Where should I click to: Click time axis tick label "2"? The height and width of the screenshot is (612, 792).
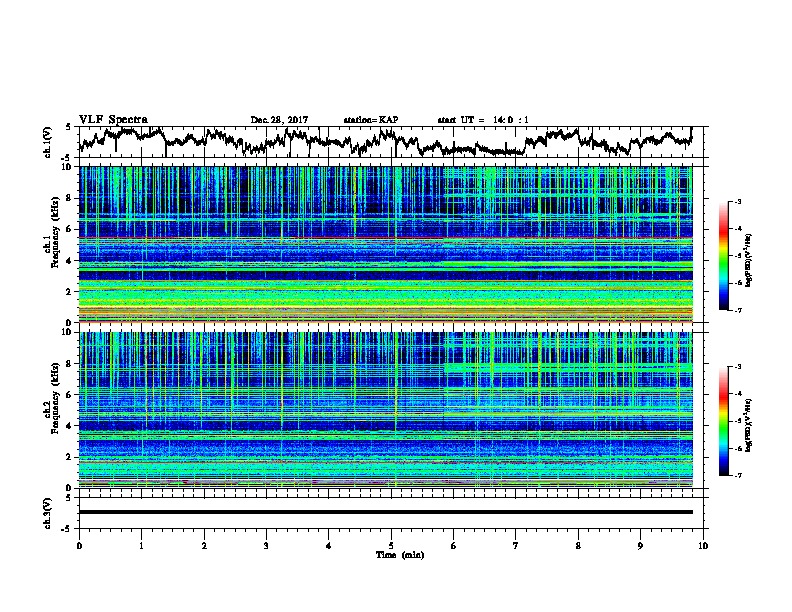[204, 546]
